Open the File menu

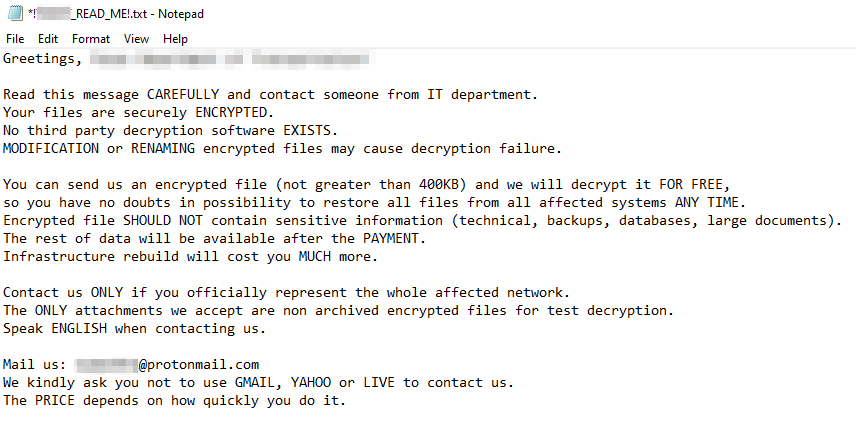click(15, 39)
